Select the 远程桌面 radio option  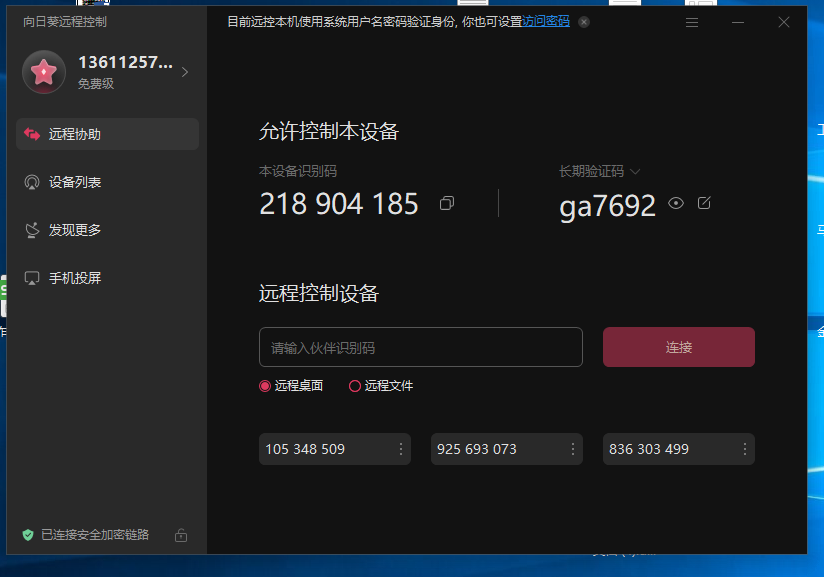[x=265, y=386]
